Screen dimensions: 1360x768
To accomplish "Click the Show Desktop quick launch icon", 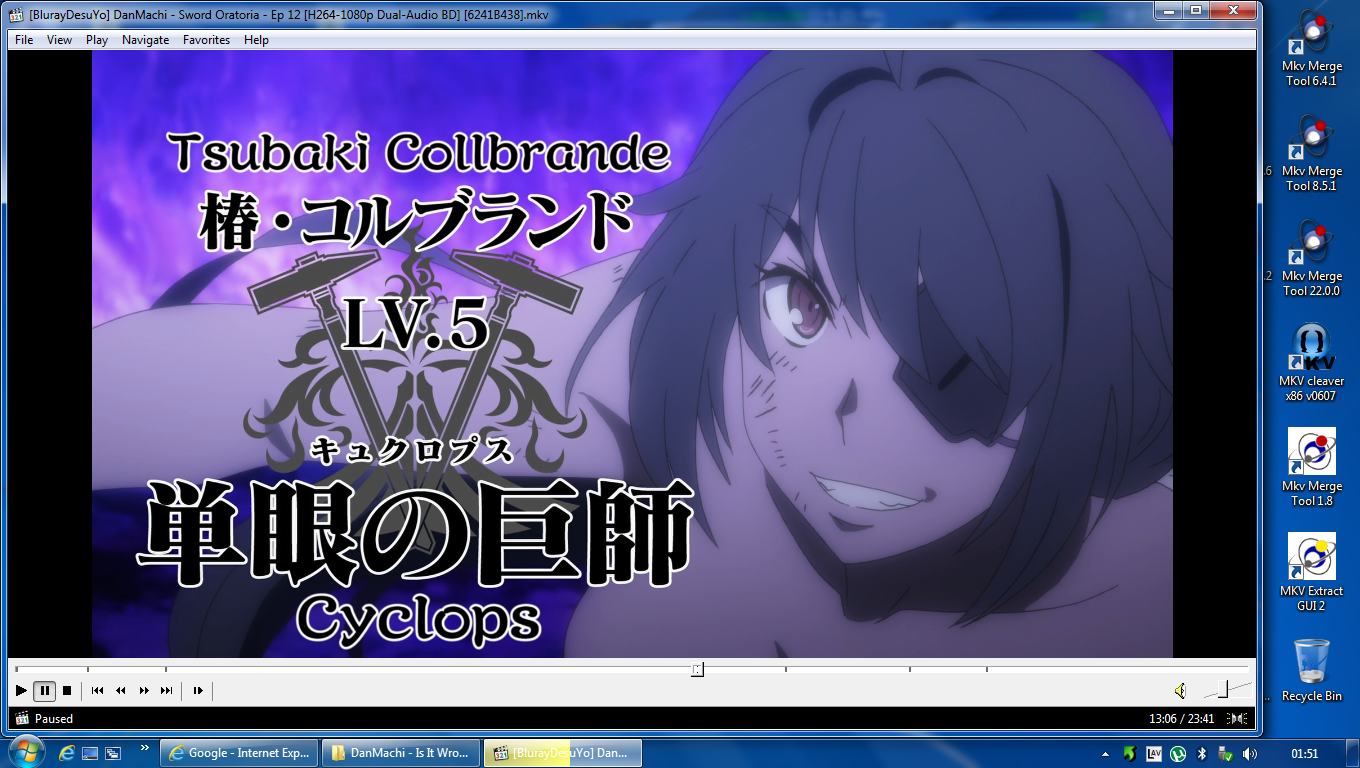I will click(90, 753).
